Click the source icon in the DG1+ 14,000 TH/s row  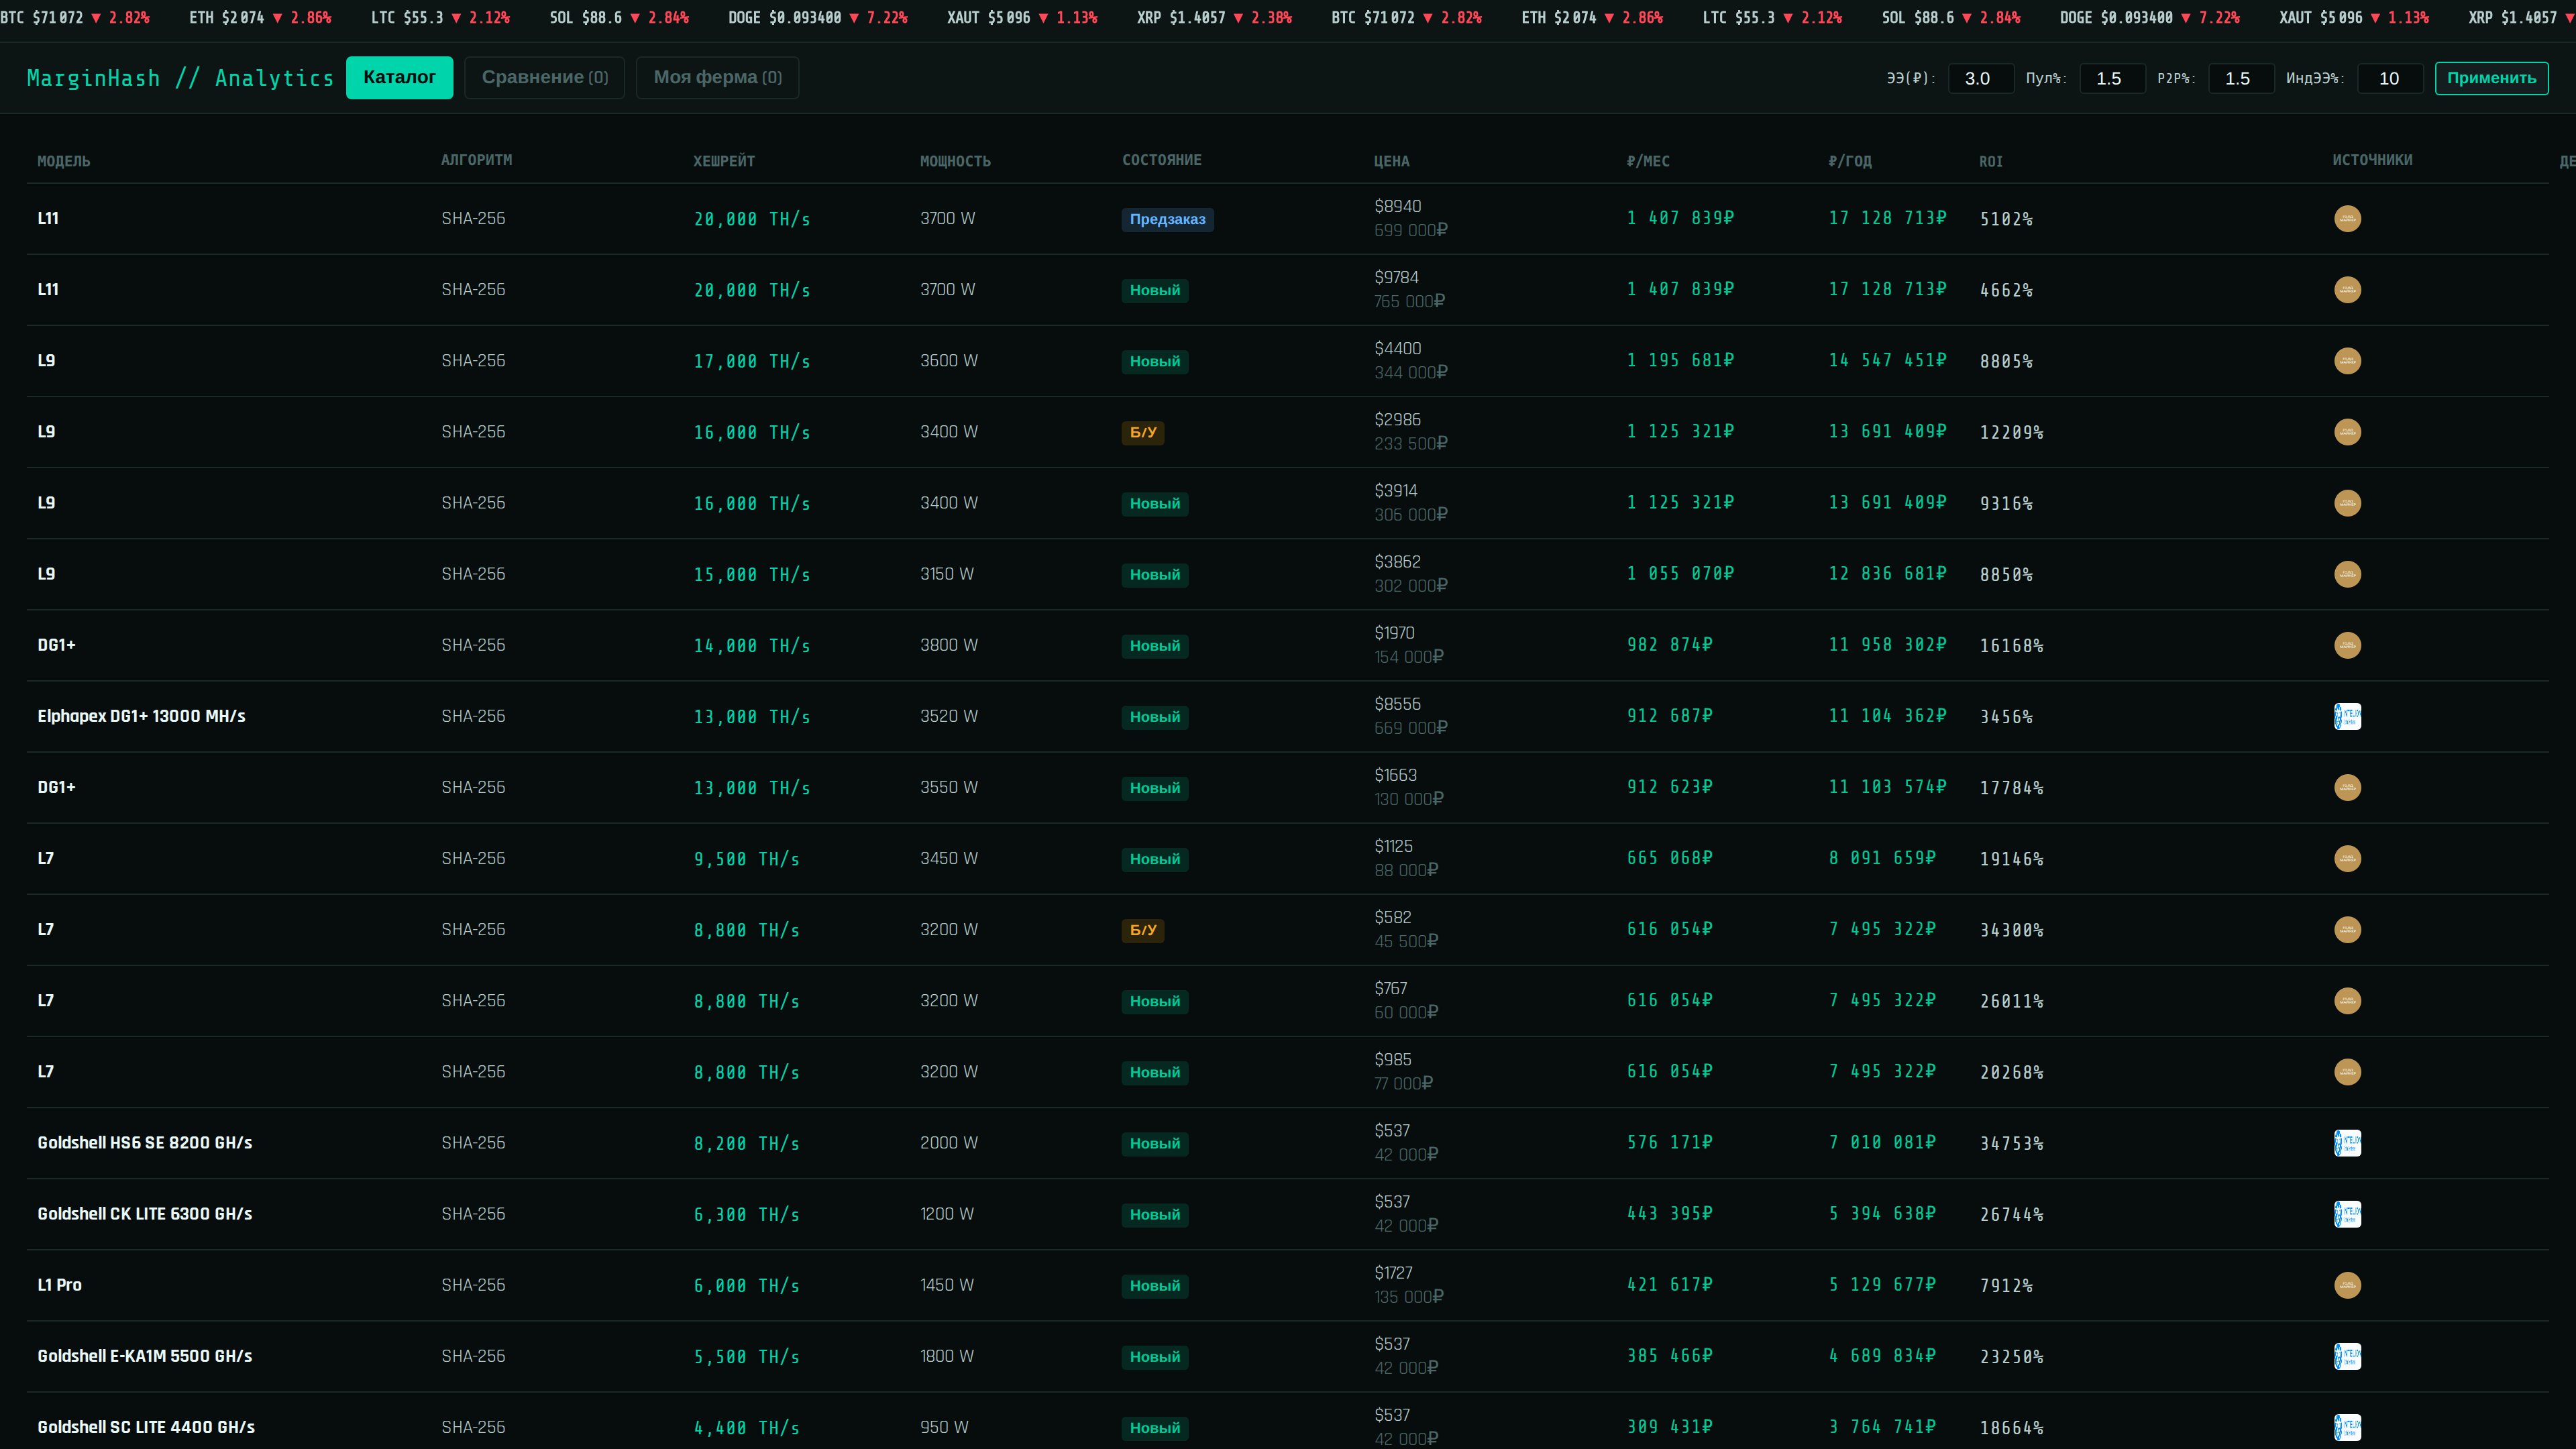(2347, 645)
